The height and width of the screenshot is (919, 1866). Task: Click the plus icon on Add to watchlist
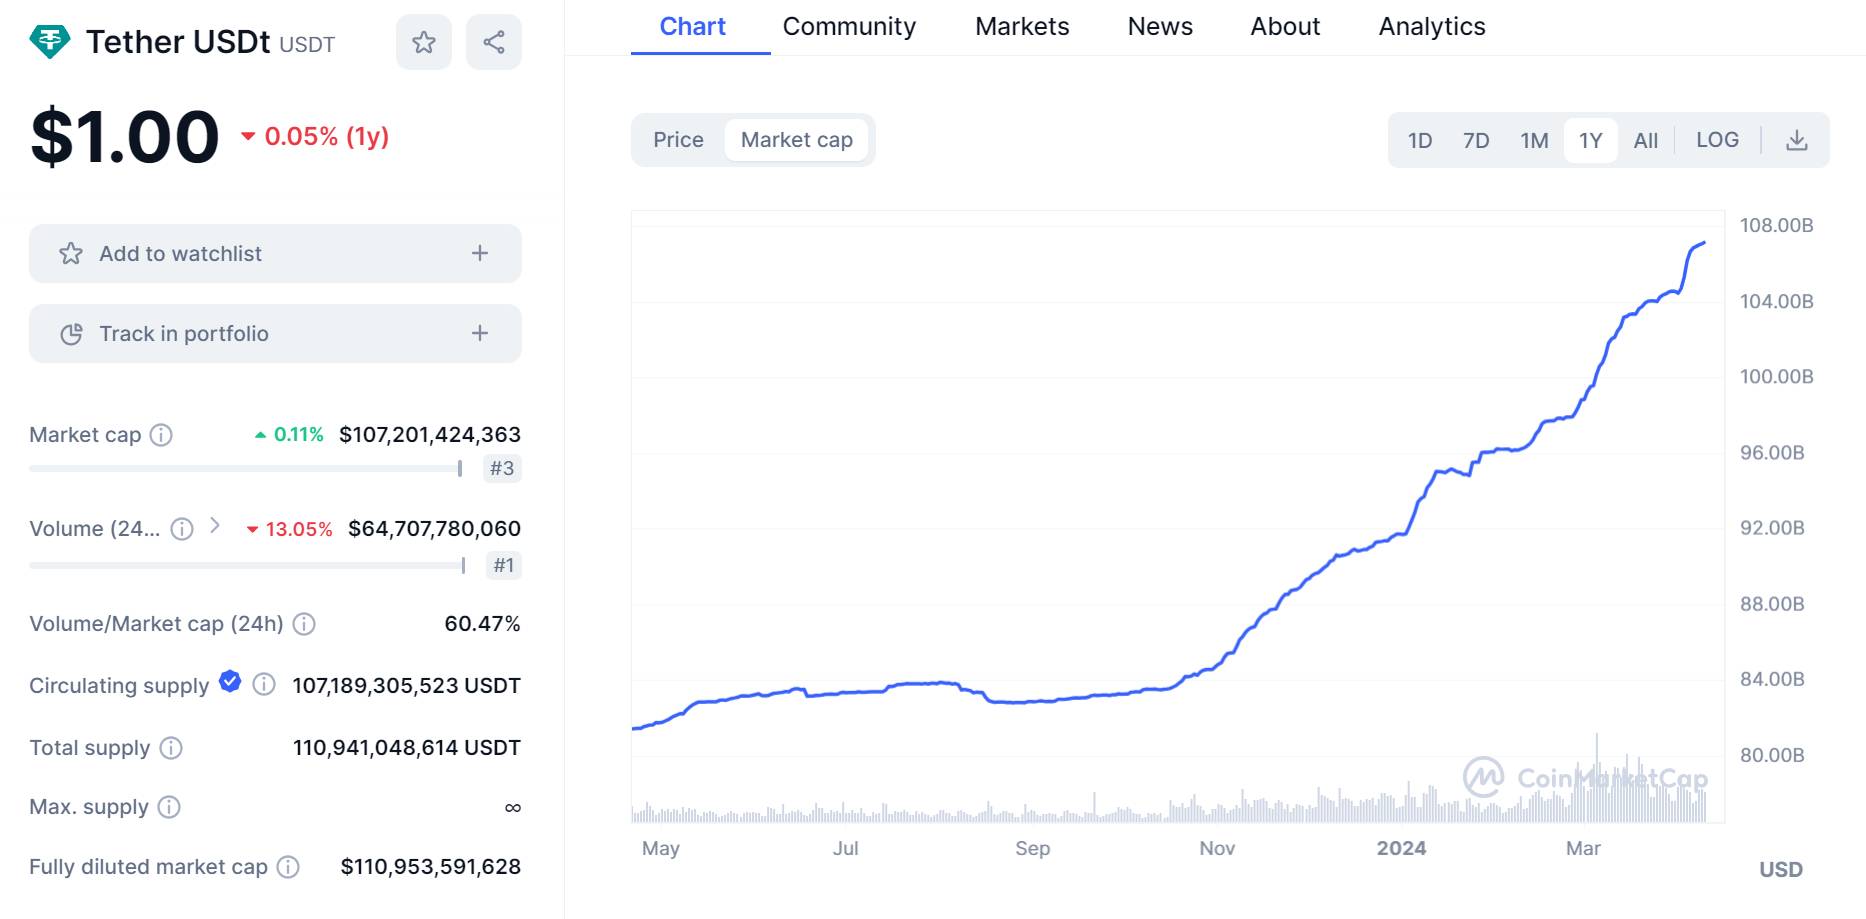point(480,254)
